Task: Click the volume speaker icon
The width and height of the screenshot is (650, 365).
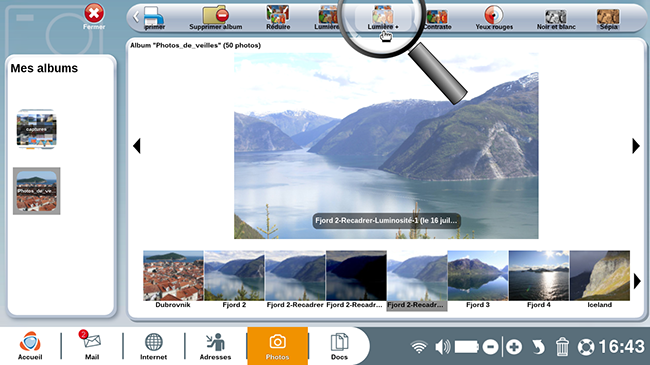Action: (443, 347)
